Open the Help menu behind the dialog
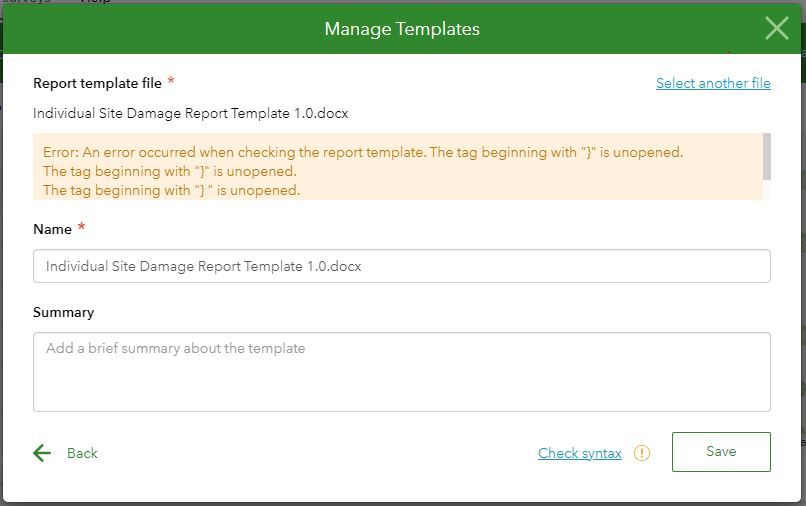The width and height of the screenshot is (806, 506). (96, 1)
